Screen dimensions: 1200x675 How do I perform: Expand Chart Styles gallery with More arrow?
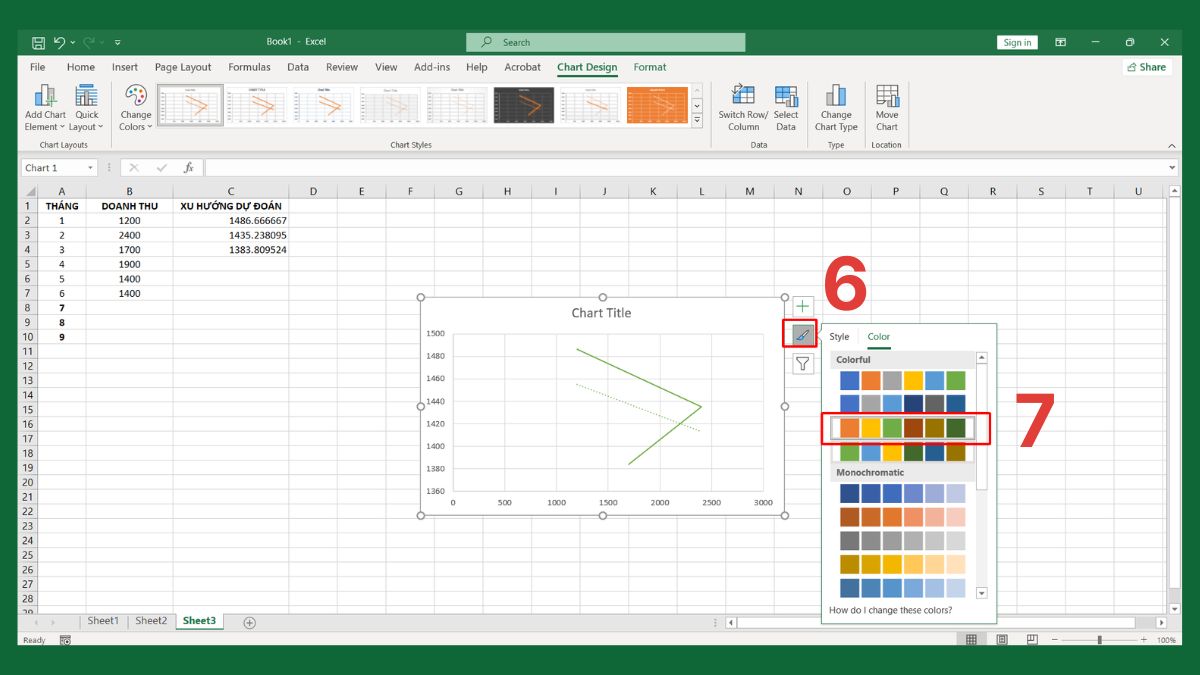point(697,121)
